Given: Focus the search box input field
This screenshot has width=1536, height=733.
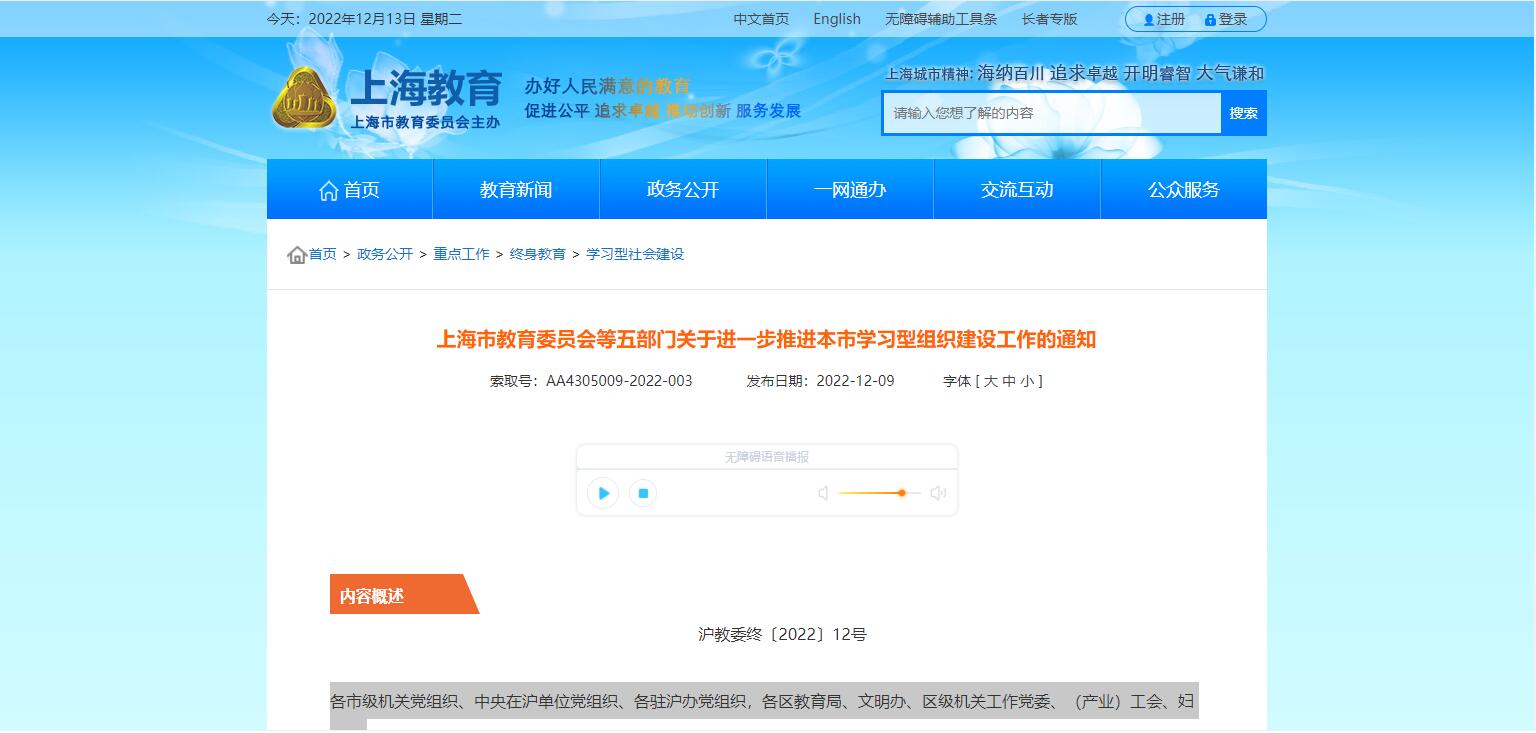Looking at the screenshot, I should click(x=1052, y=113).
